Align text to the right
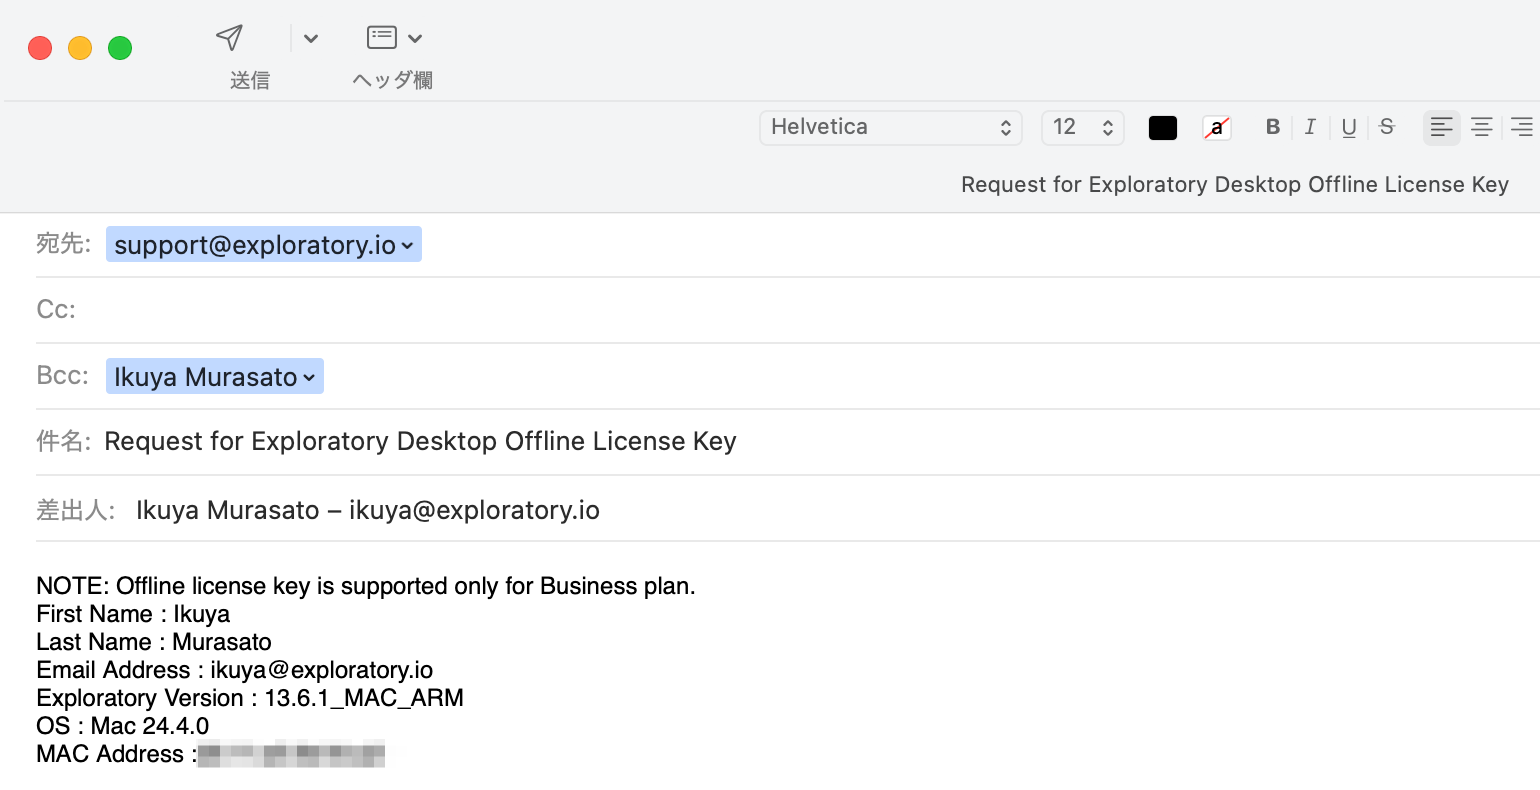The height and width of the screenshot is (790, 1540). point(1521,127)
